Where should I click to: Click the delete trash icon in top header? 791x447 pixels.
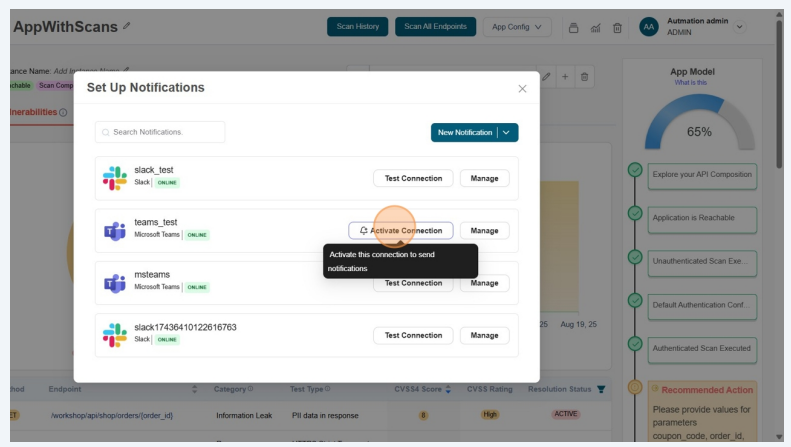coord(617,27)
